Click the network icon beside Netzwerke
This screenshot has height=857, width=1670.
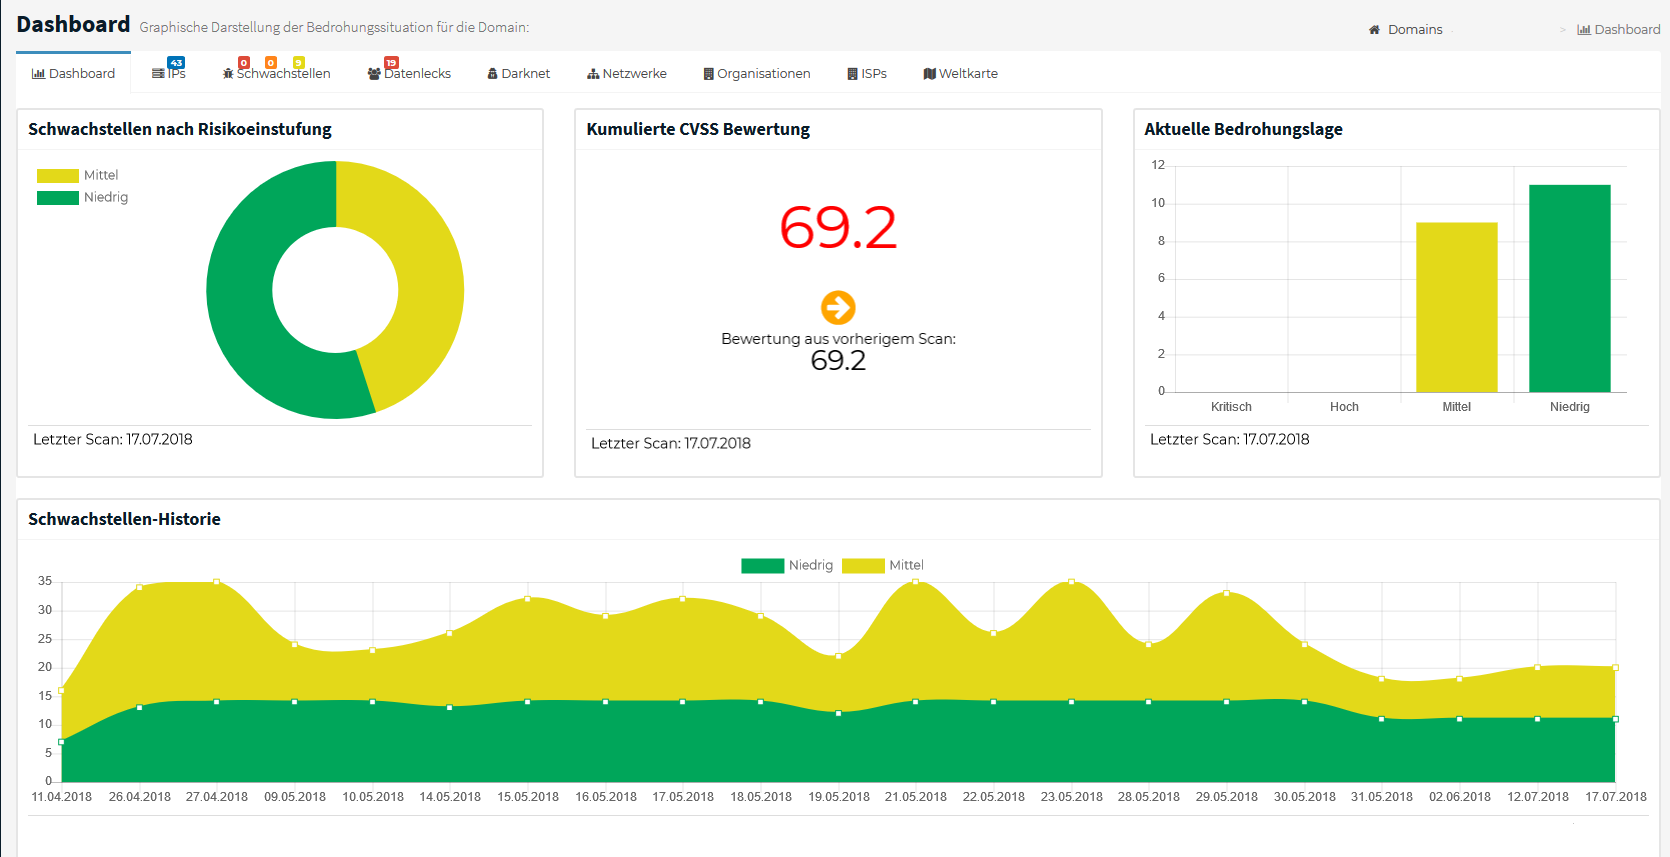point(593,74)
